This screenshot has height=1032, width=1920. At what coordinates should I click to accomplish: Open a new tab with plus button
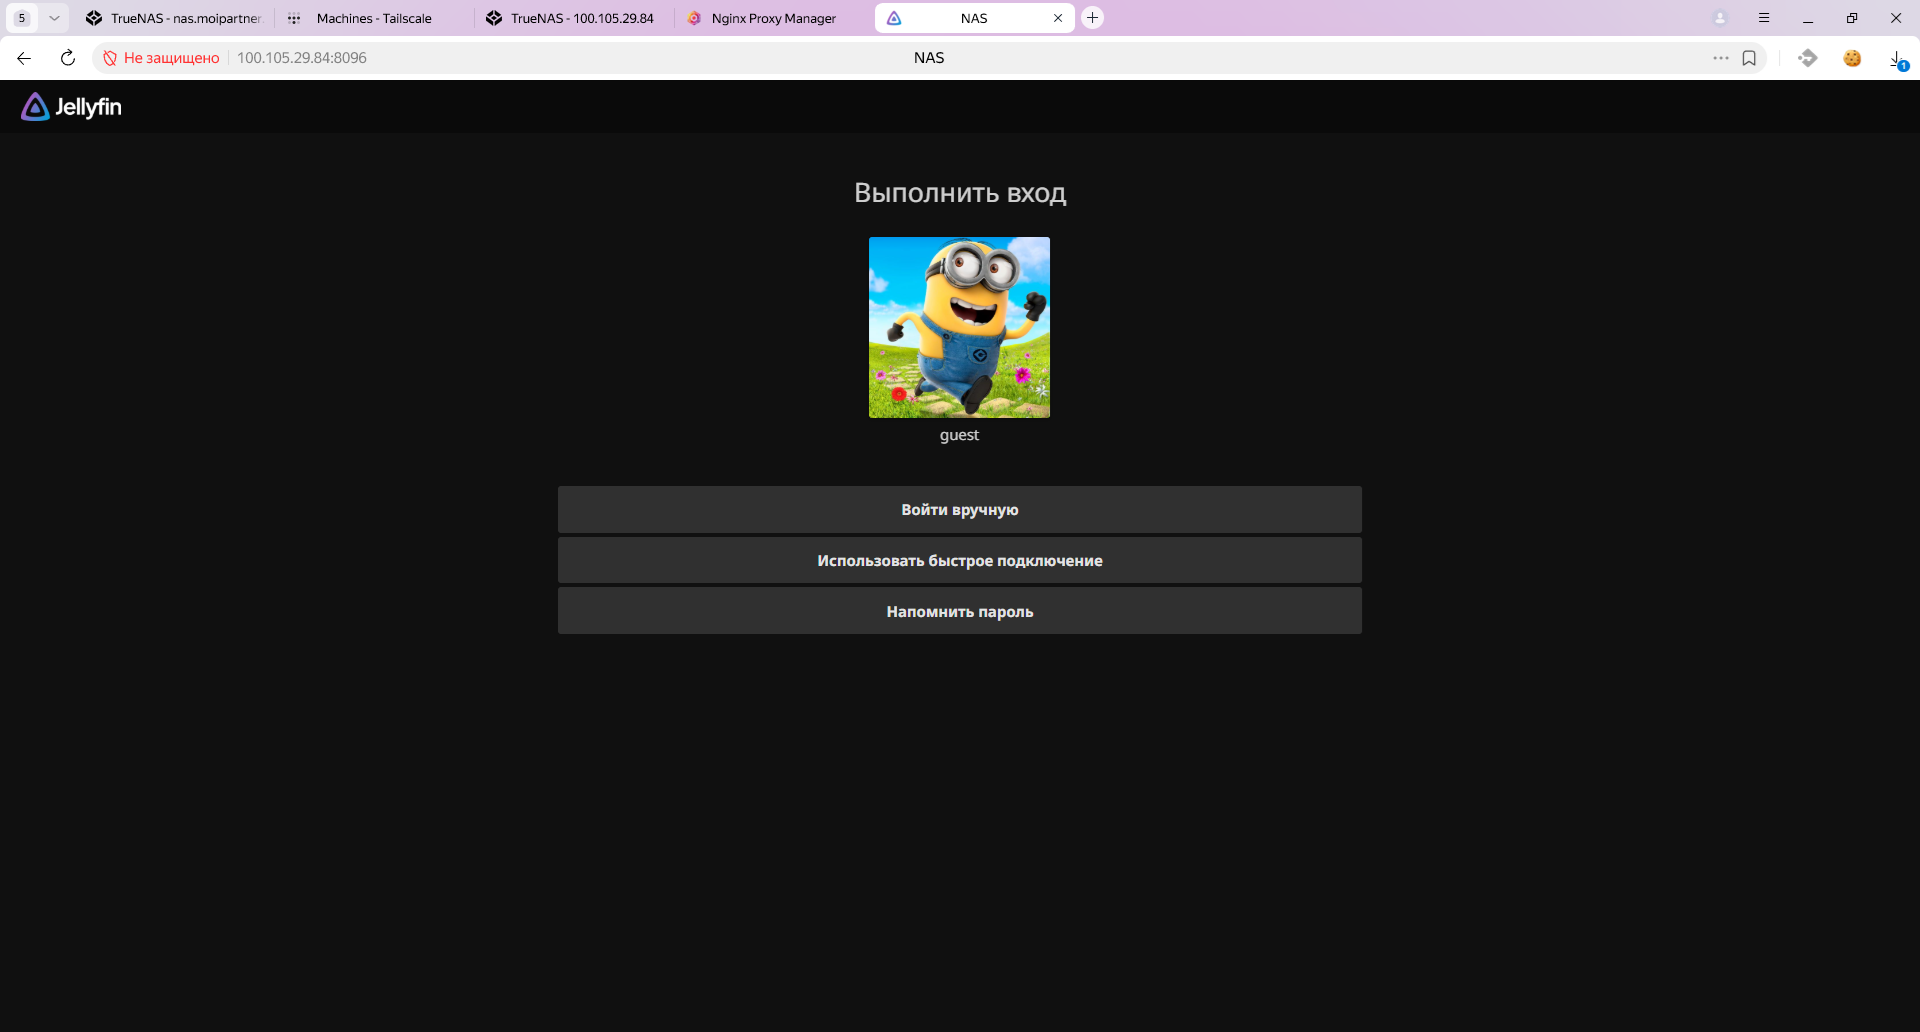pyautogui.click(x=1093, y=18)
